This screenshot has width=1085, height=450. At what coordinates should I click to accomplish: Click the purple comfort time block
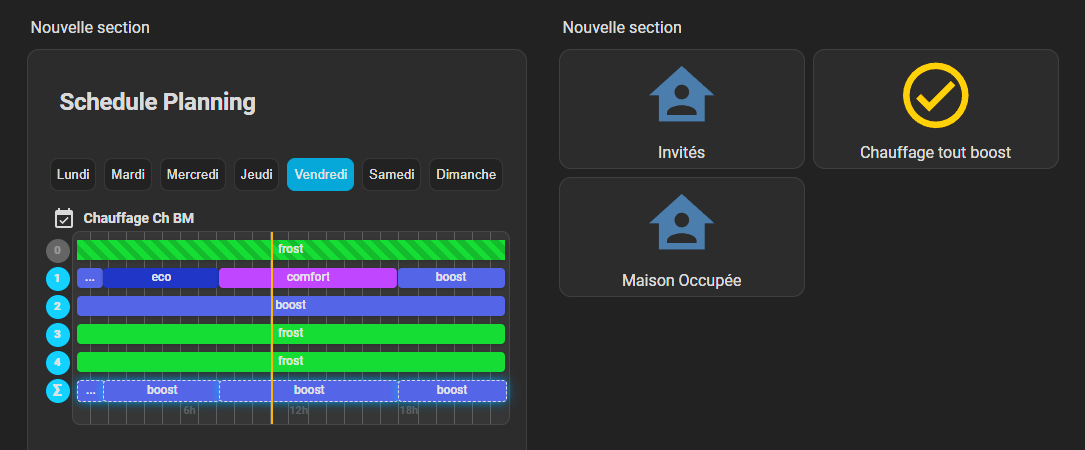(308, 278)
